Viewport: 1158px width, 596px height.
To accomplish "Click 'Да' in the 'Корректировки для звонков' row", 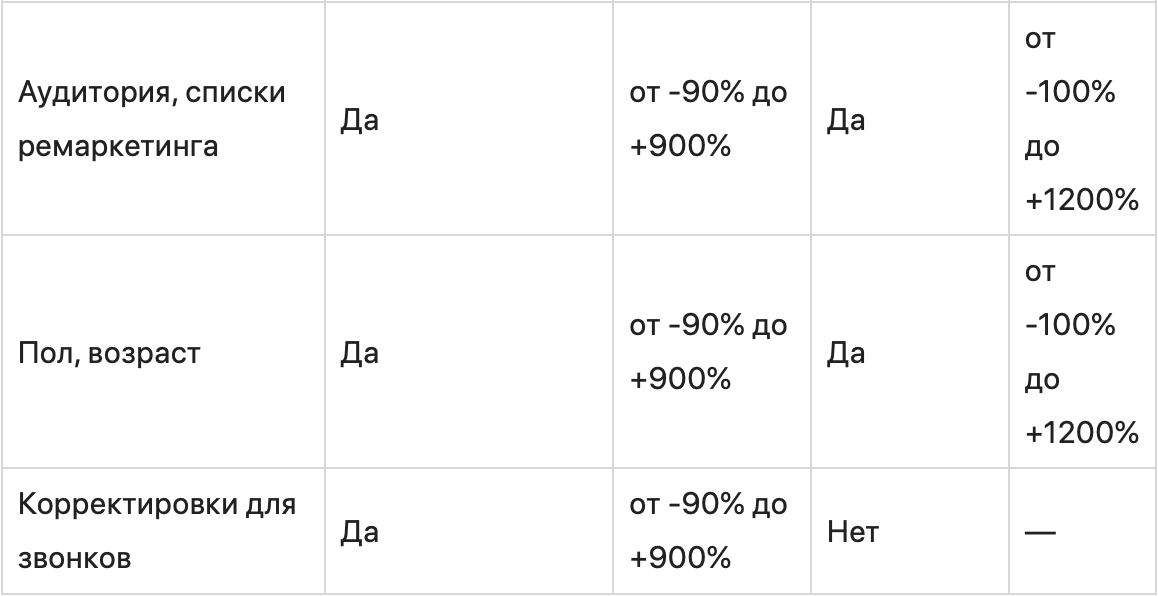I will click(x=360, y=532).
